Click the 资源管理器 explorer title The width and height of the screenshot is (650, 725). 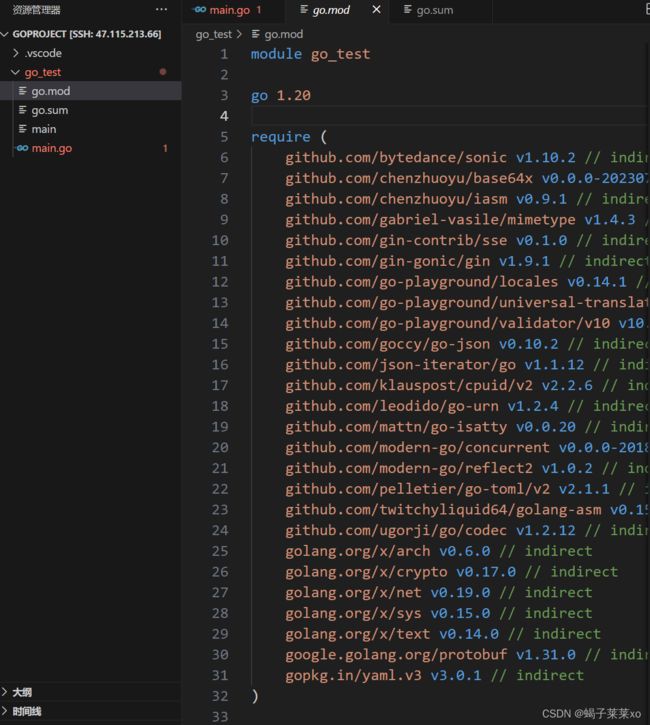(x=36, y=10)
